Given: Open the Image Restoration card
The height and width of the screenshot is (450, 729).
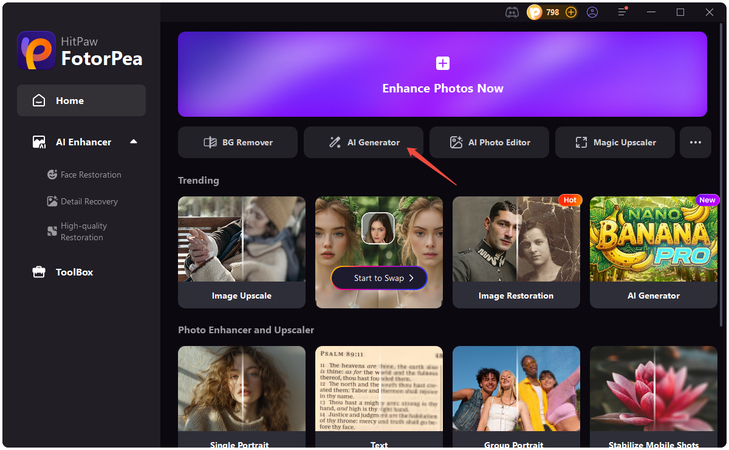Looking at the screenshot, I should 516,252.
